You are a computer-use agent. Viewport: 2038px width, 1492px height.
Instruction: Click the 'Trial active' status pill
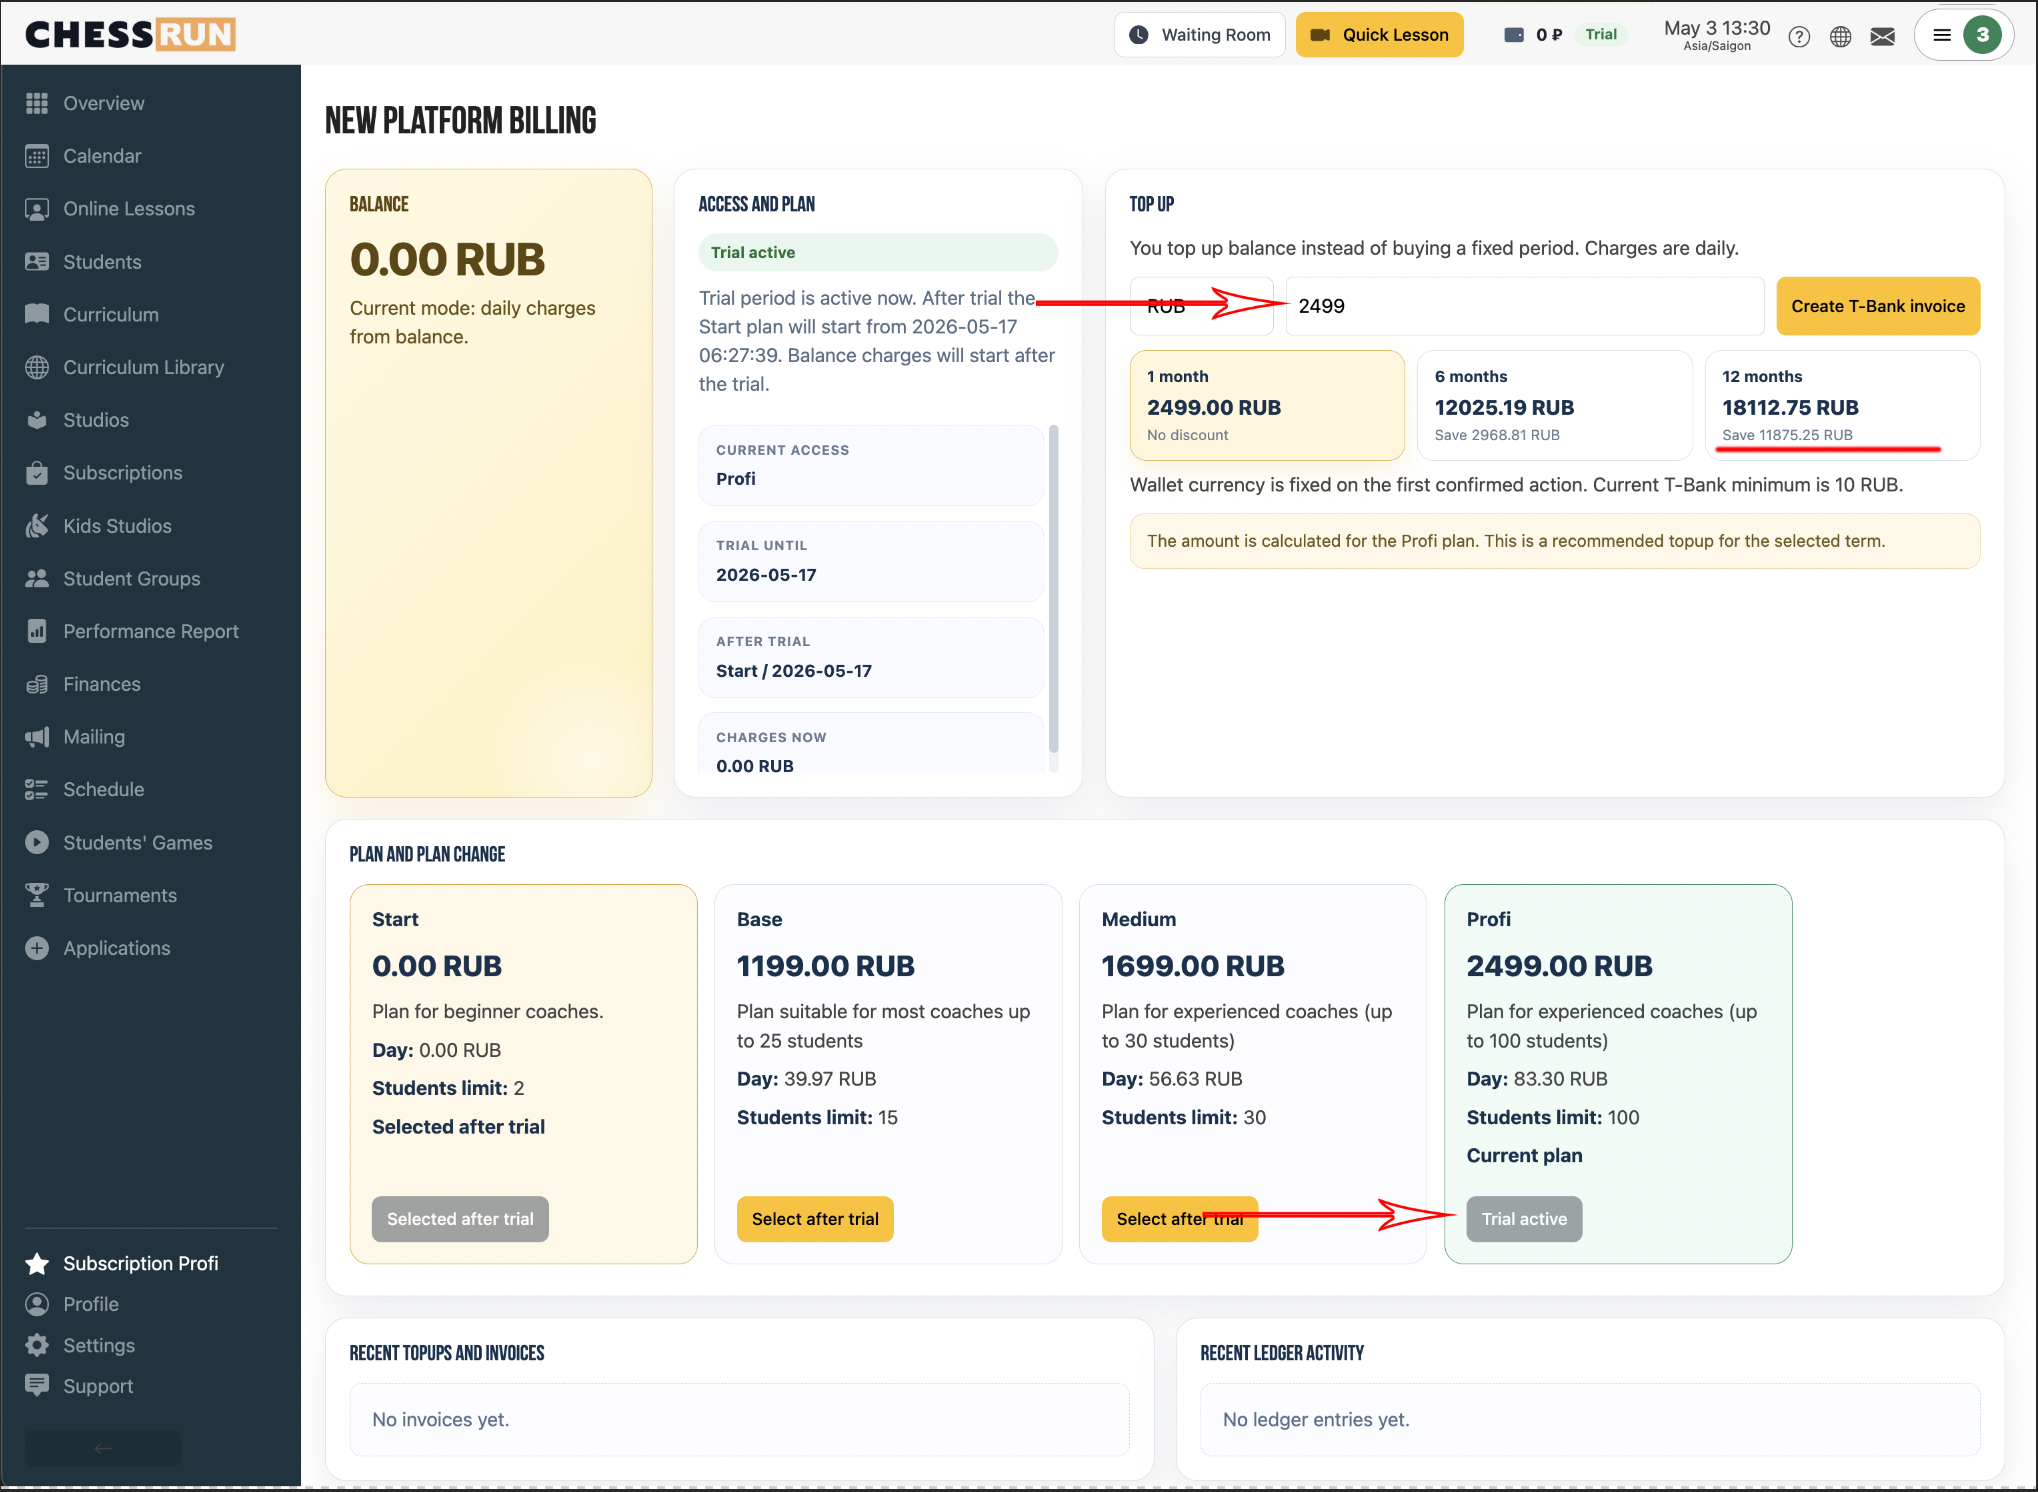click(878, 253)
